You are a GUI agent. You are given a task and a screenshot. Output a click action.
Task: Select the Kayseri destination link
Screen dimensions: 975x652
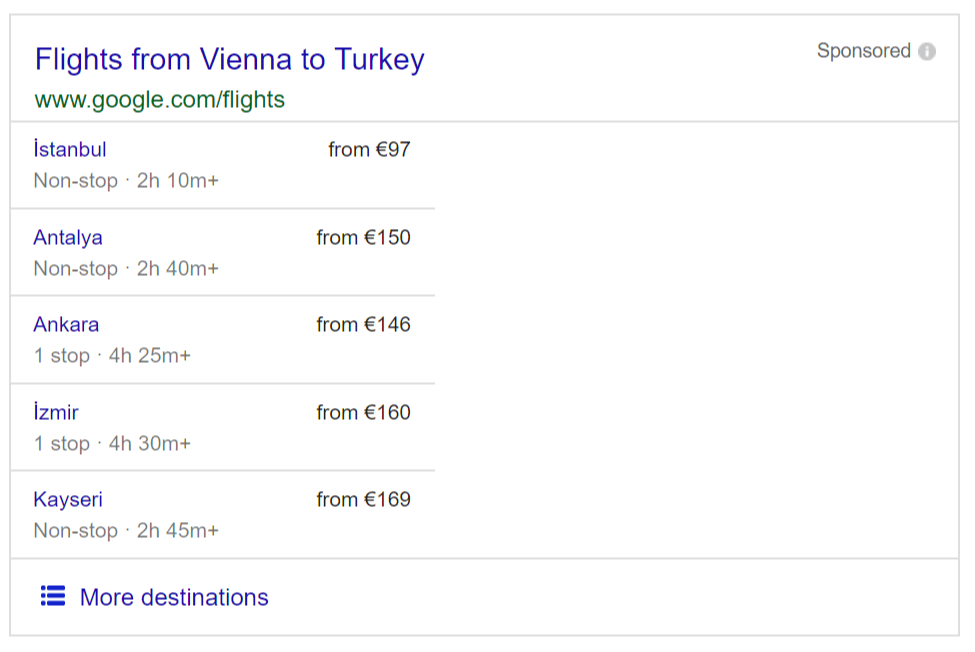click(x=68, y=500)
